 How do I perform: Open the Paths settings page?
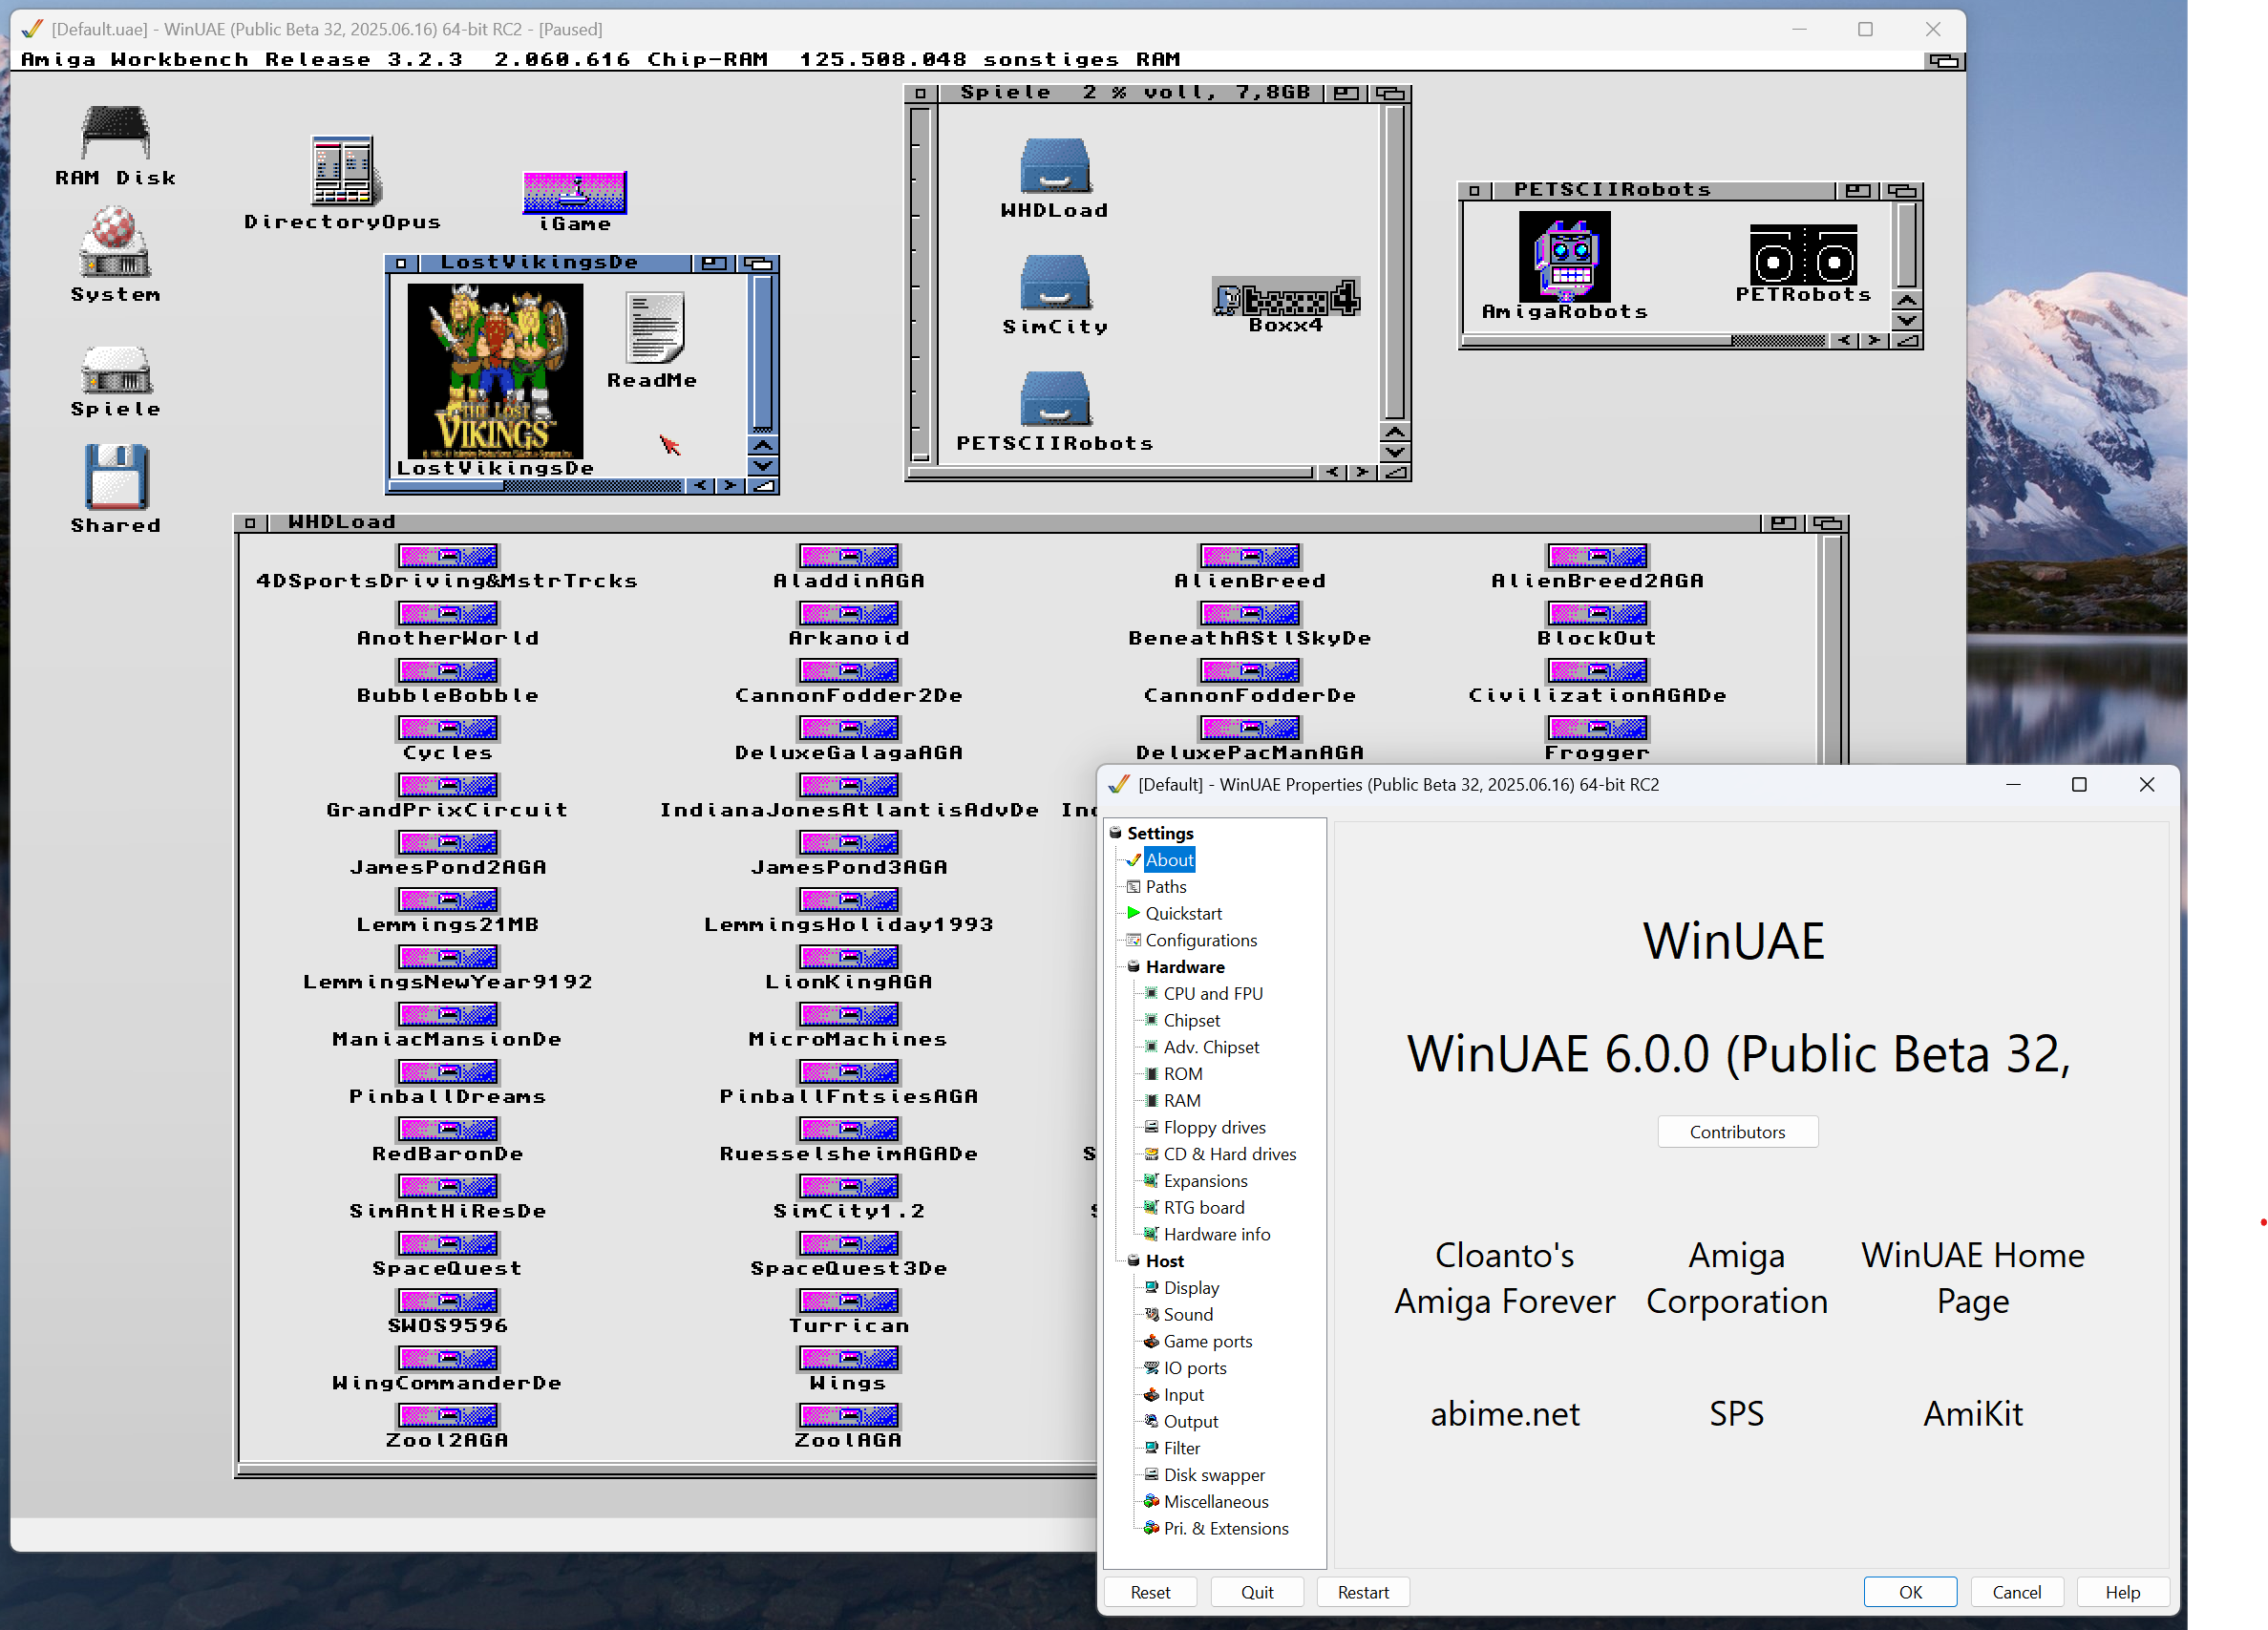(x=1166, y=886)
